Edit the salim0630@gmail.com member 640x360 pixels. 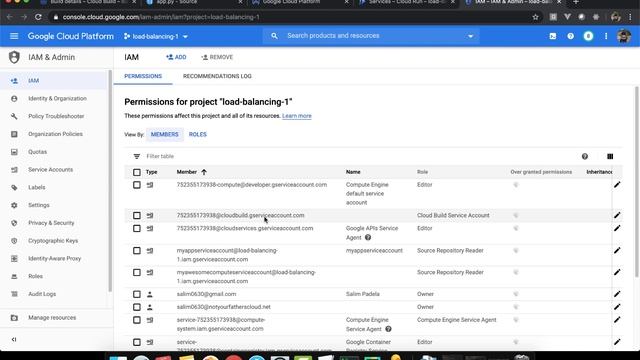(617, 294)
